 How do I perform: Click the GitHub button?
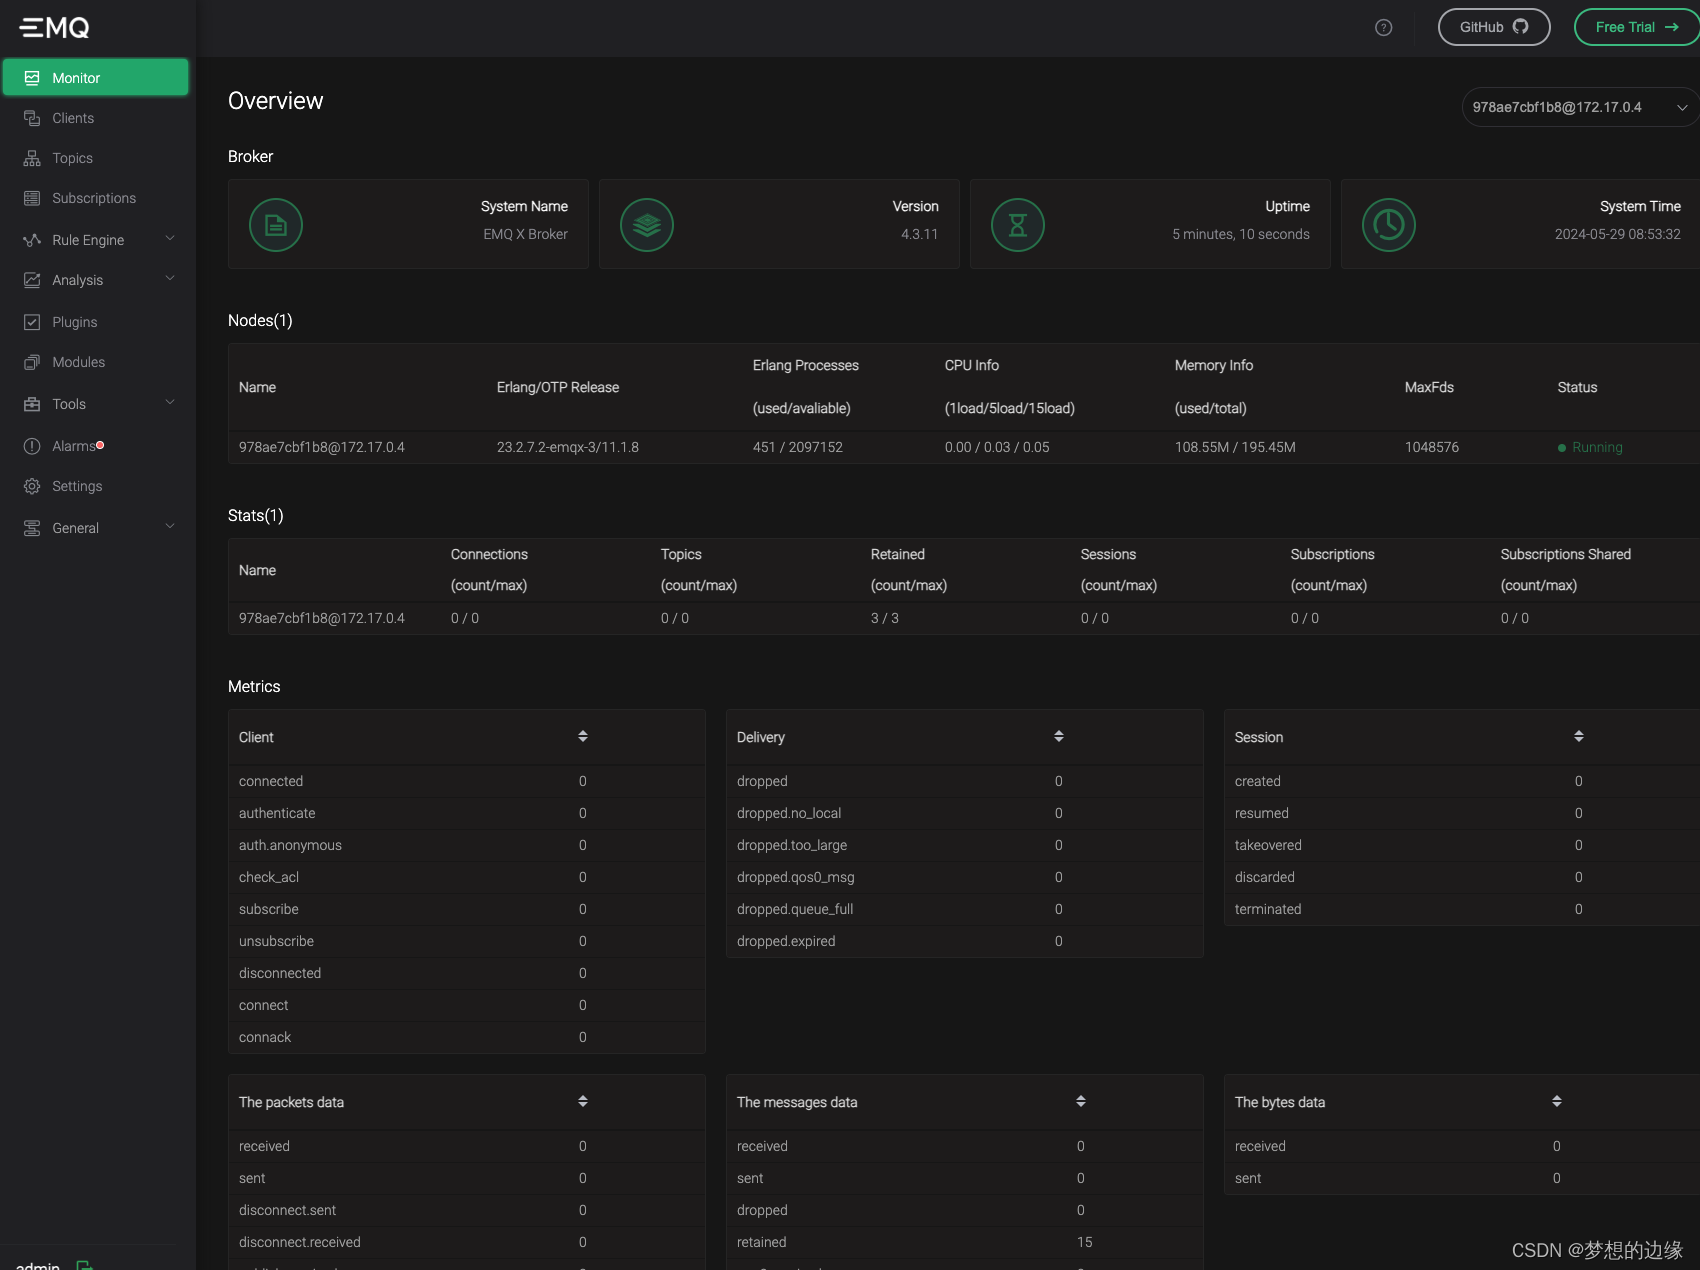click(1494, 27)
